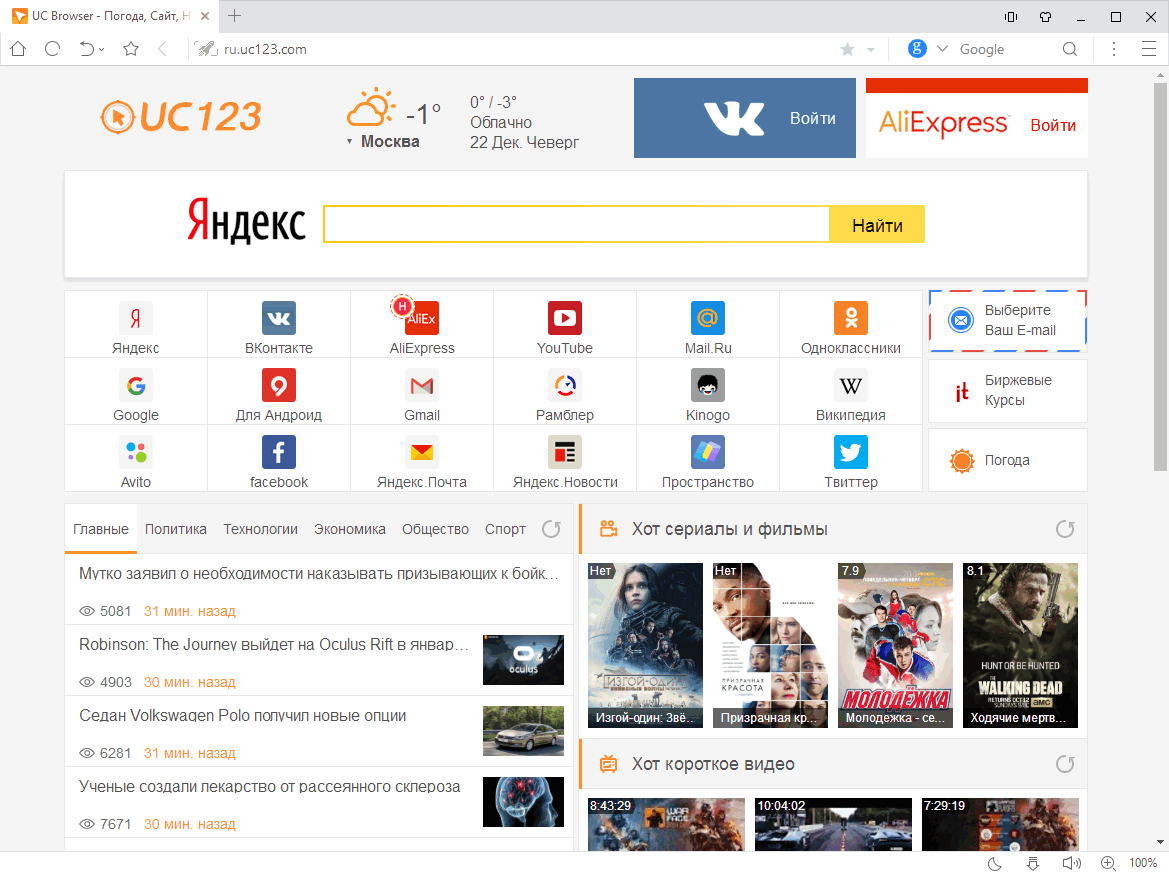Screen dimensions: 1169x875
Task: Open the Седан Volkswagen Polo headline
Action: click(243, 716)
